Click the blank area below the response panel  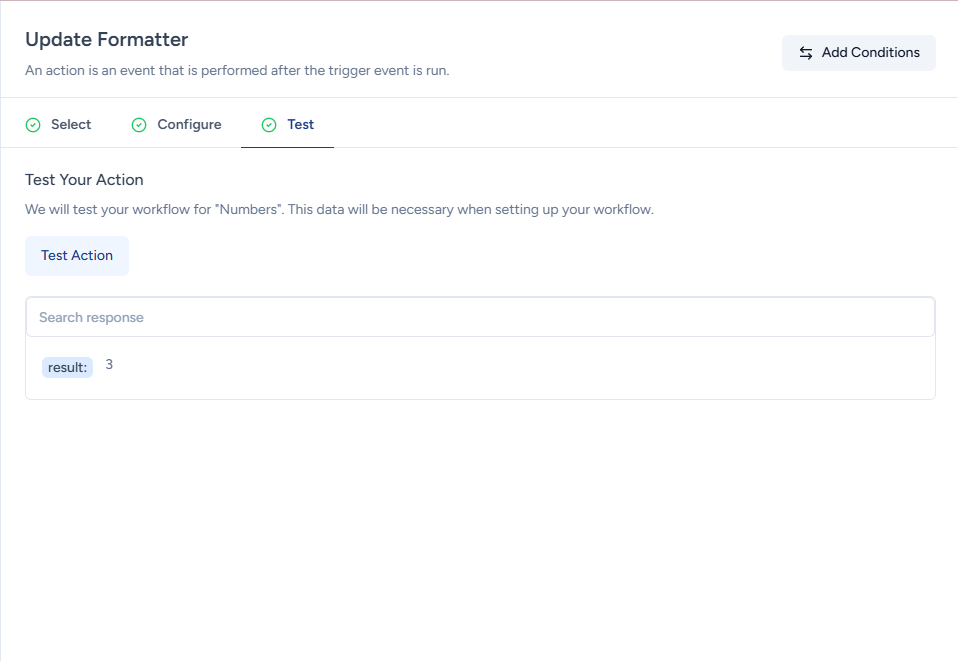coord(480,530)
